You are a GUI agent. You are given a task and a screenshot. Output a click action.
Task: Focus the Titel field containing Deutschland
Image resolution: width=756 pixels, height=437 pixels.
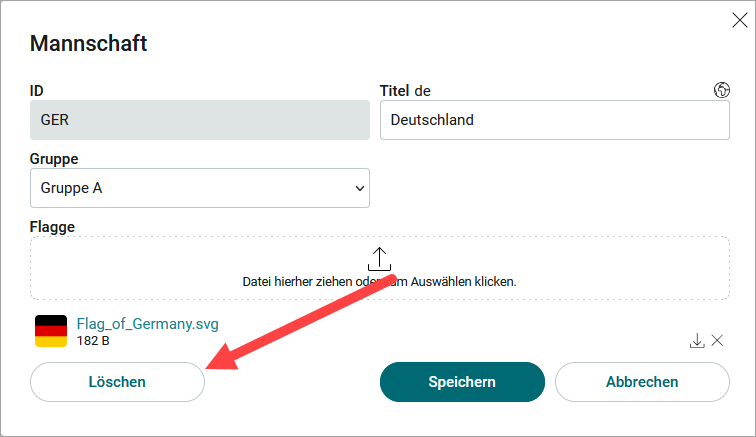554,120
